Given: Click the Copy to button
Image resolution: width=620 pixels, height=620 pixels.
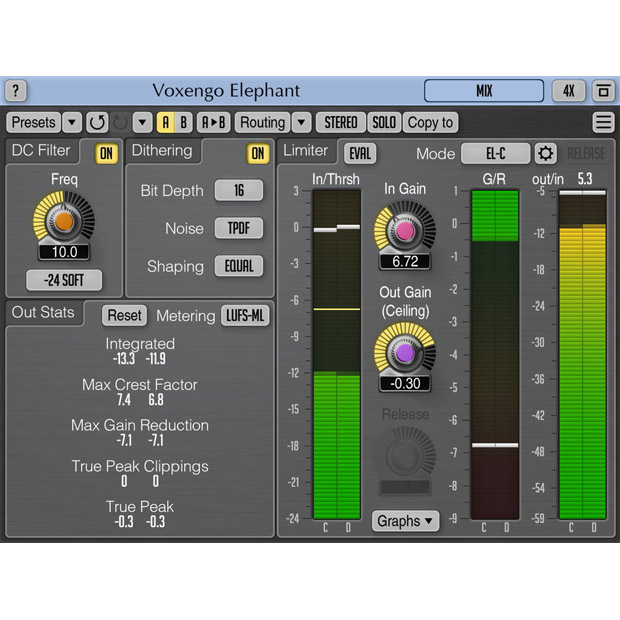Looking at the screenshot, I should (x=431, y=122).
